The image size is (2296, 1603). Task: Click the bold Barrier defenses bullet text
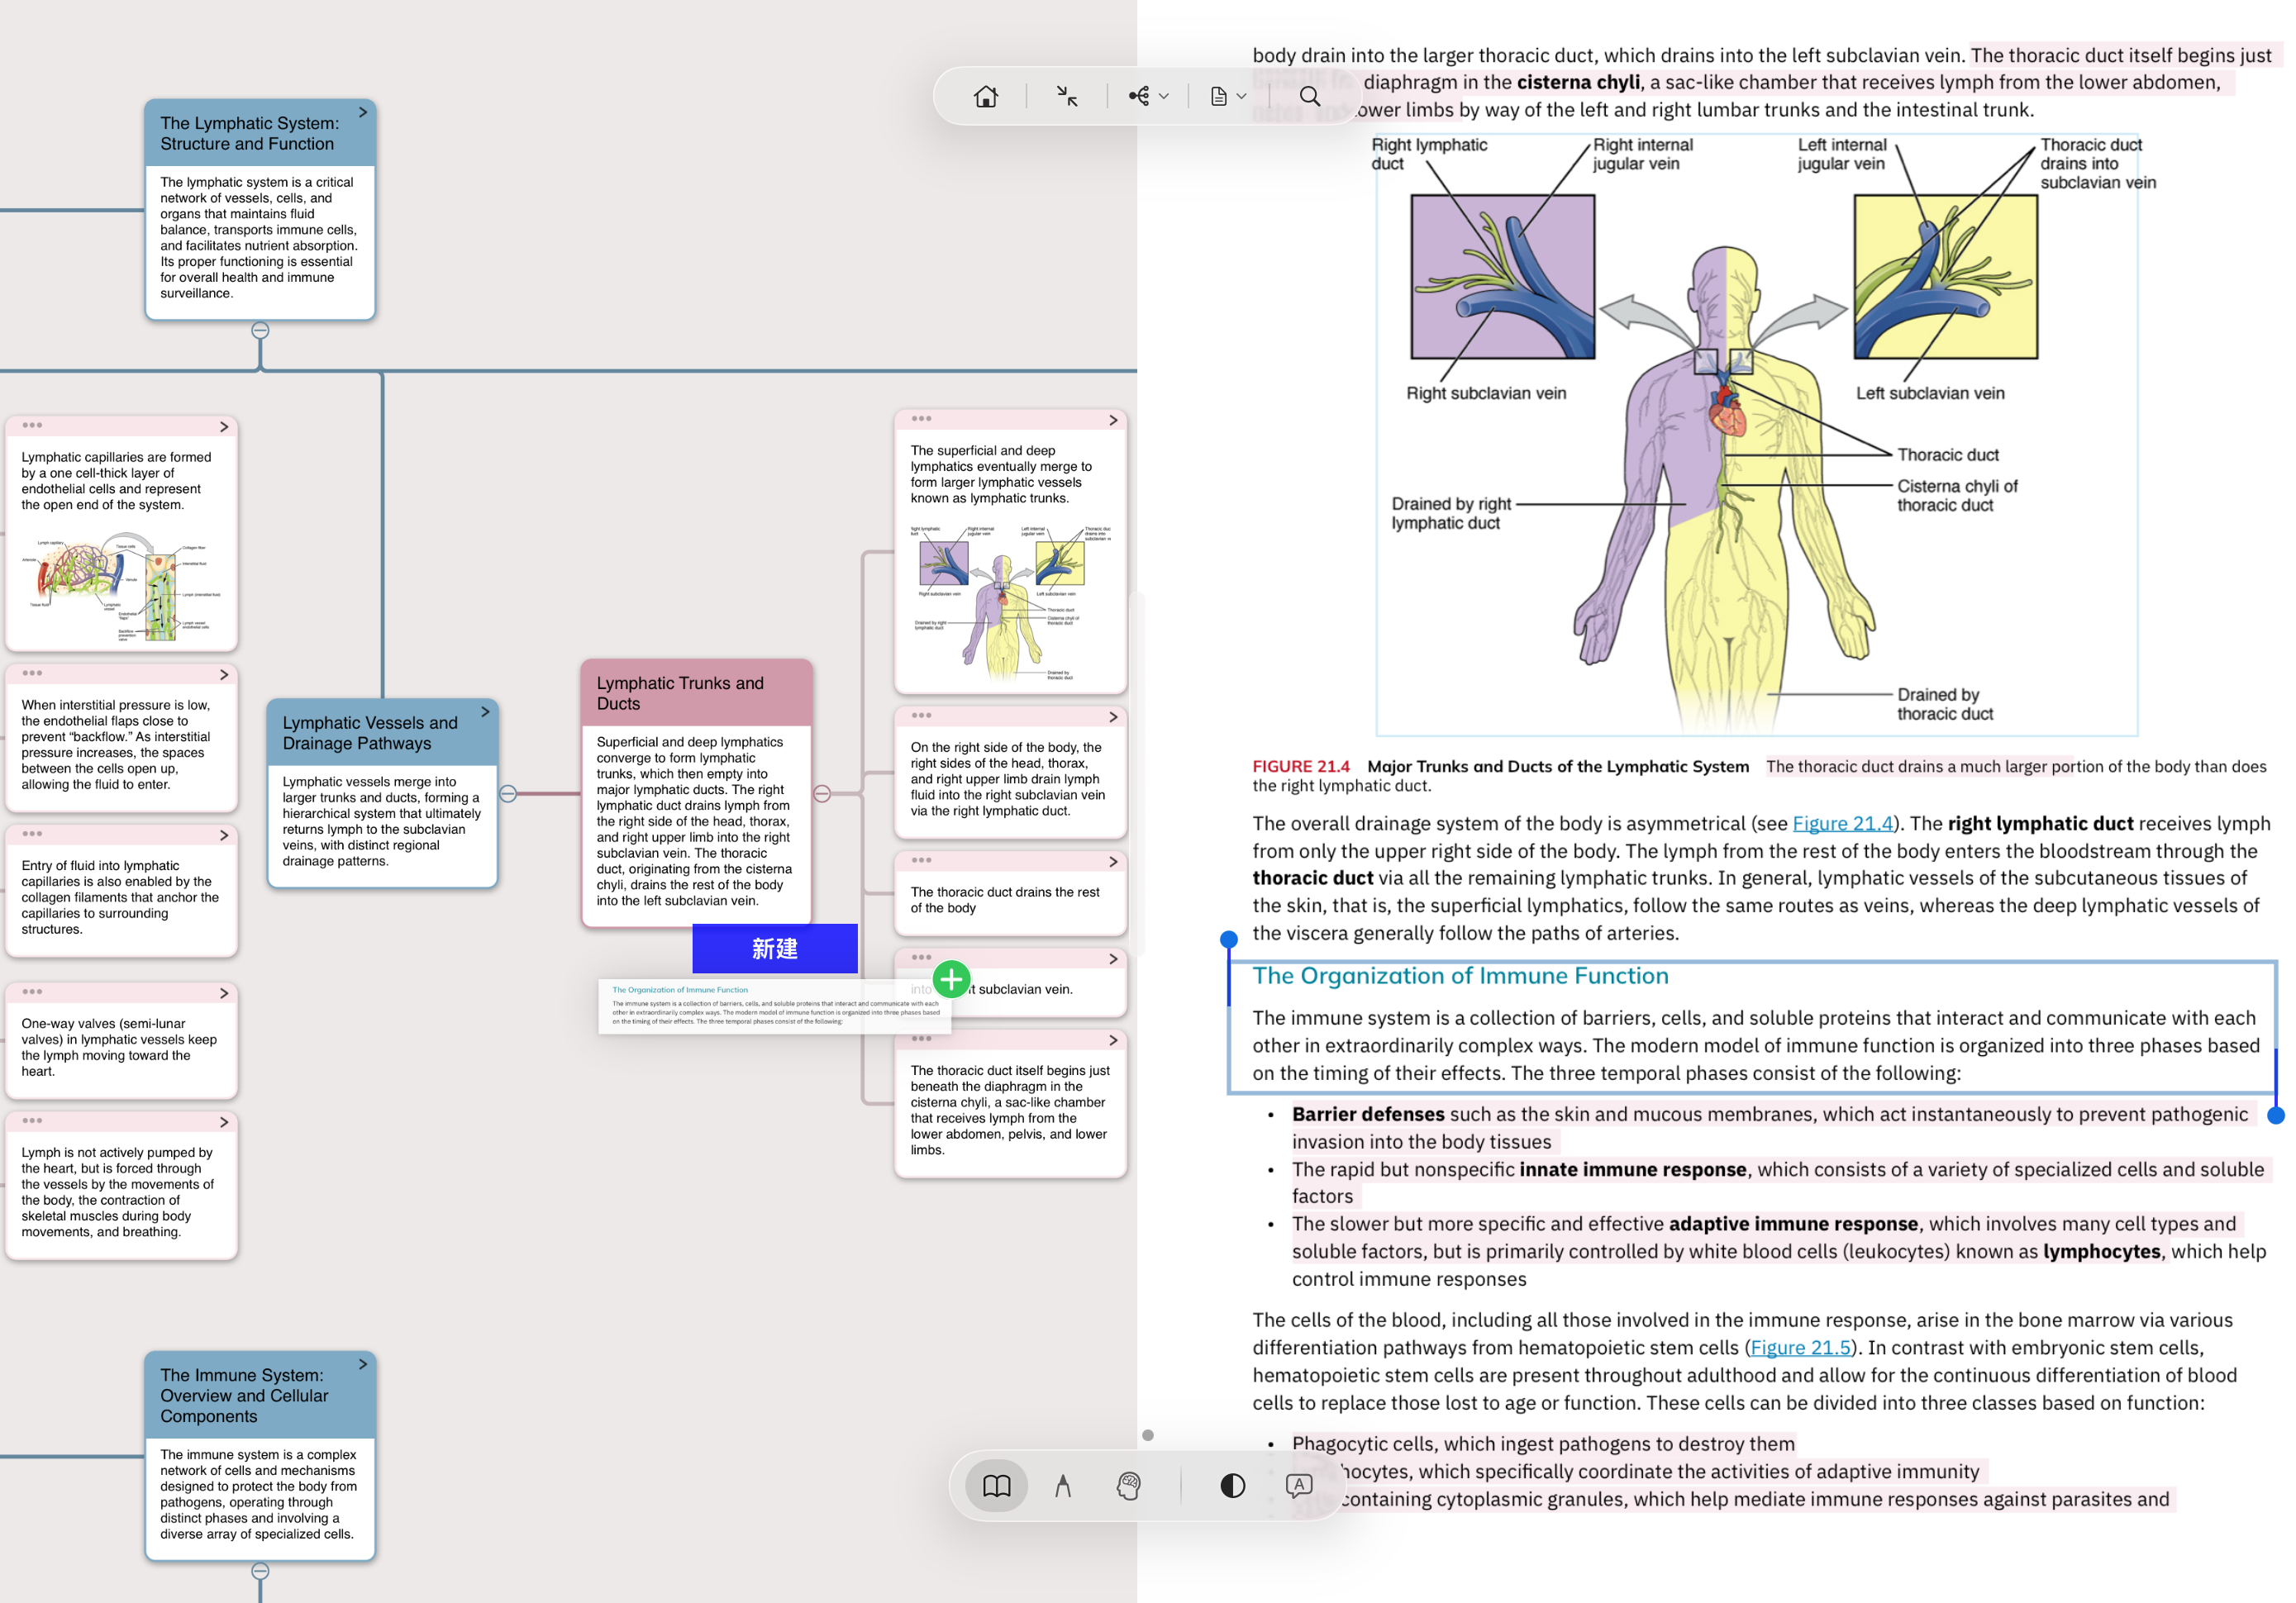(1367, 1114)
